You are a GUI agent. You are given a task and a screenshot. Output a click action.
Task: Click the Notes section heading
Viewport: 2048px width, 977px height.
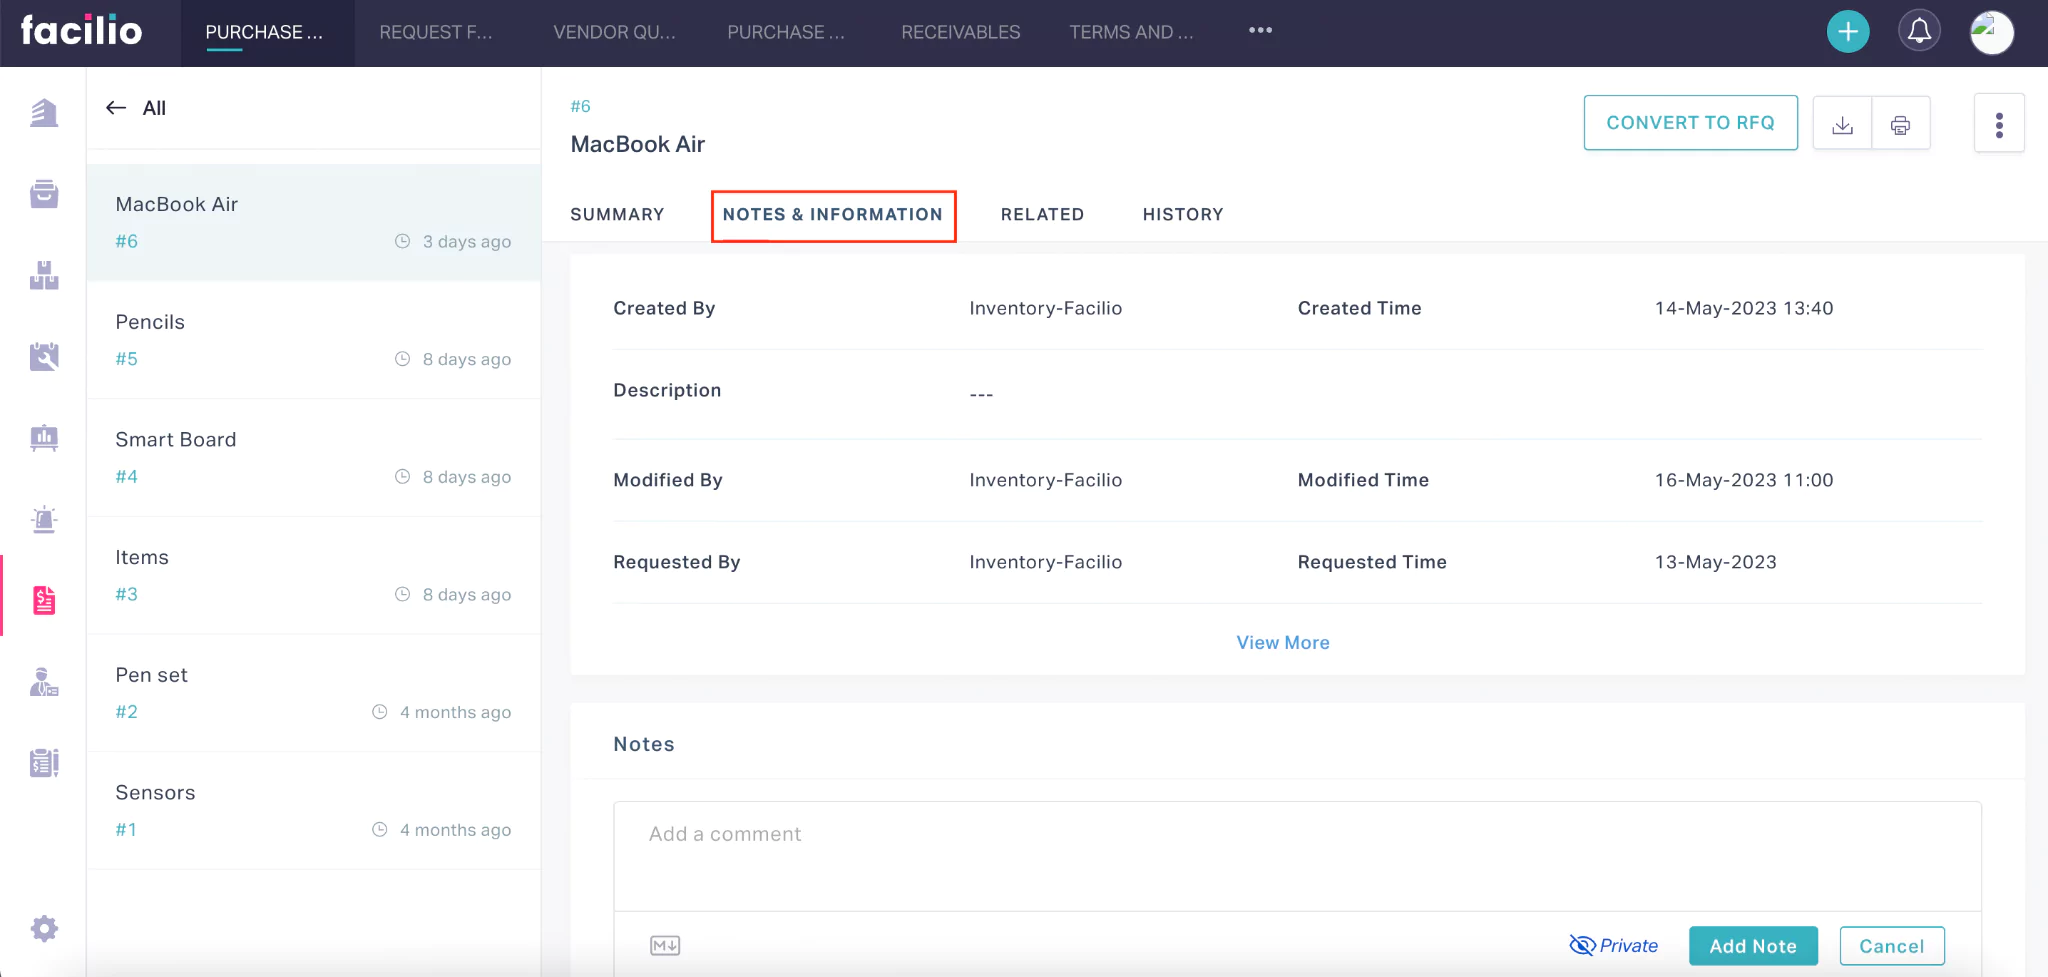[644, 744]
